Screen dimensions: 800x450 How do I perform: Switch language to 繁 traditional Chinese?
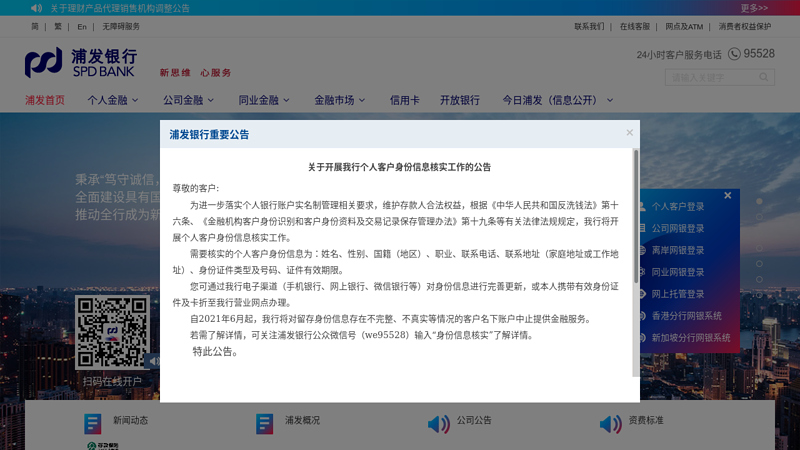(x=58, y=27)
